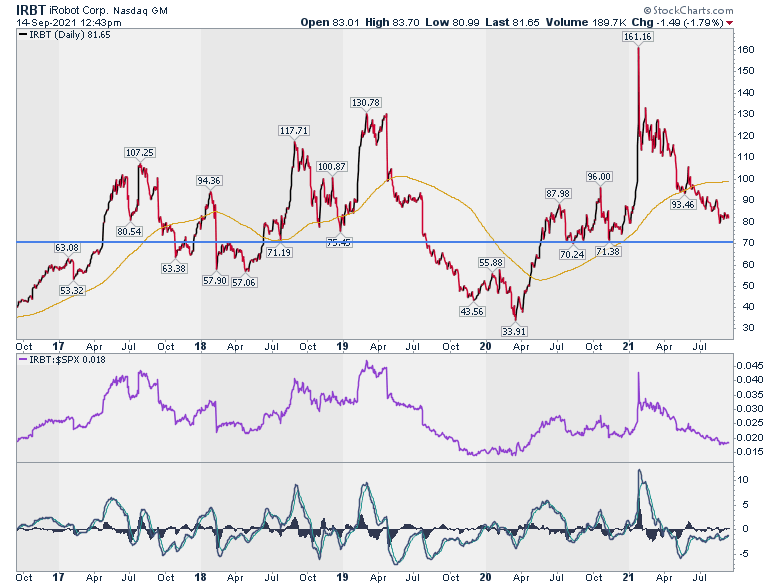
Task: Click the 130.78 peak price label
Action: point(366,102)
